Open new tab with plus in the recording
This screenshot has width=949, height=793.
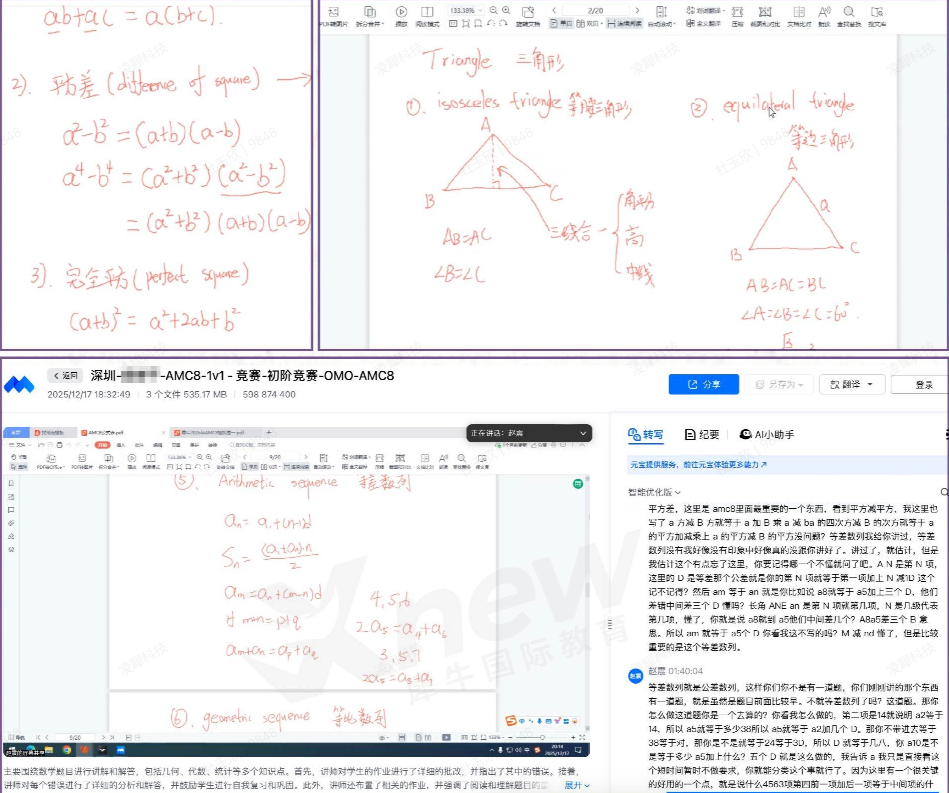click(269, 433)
